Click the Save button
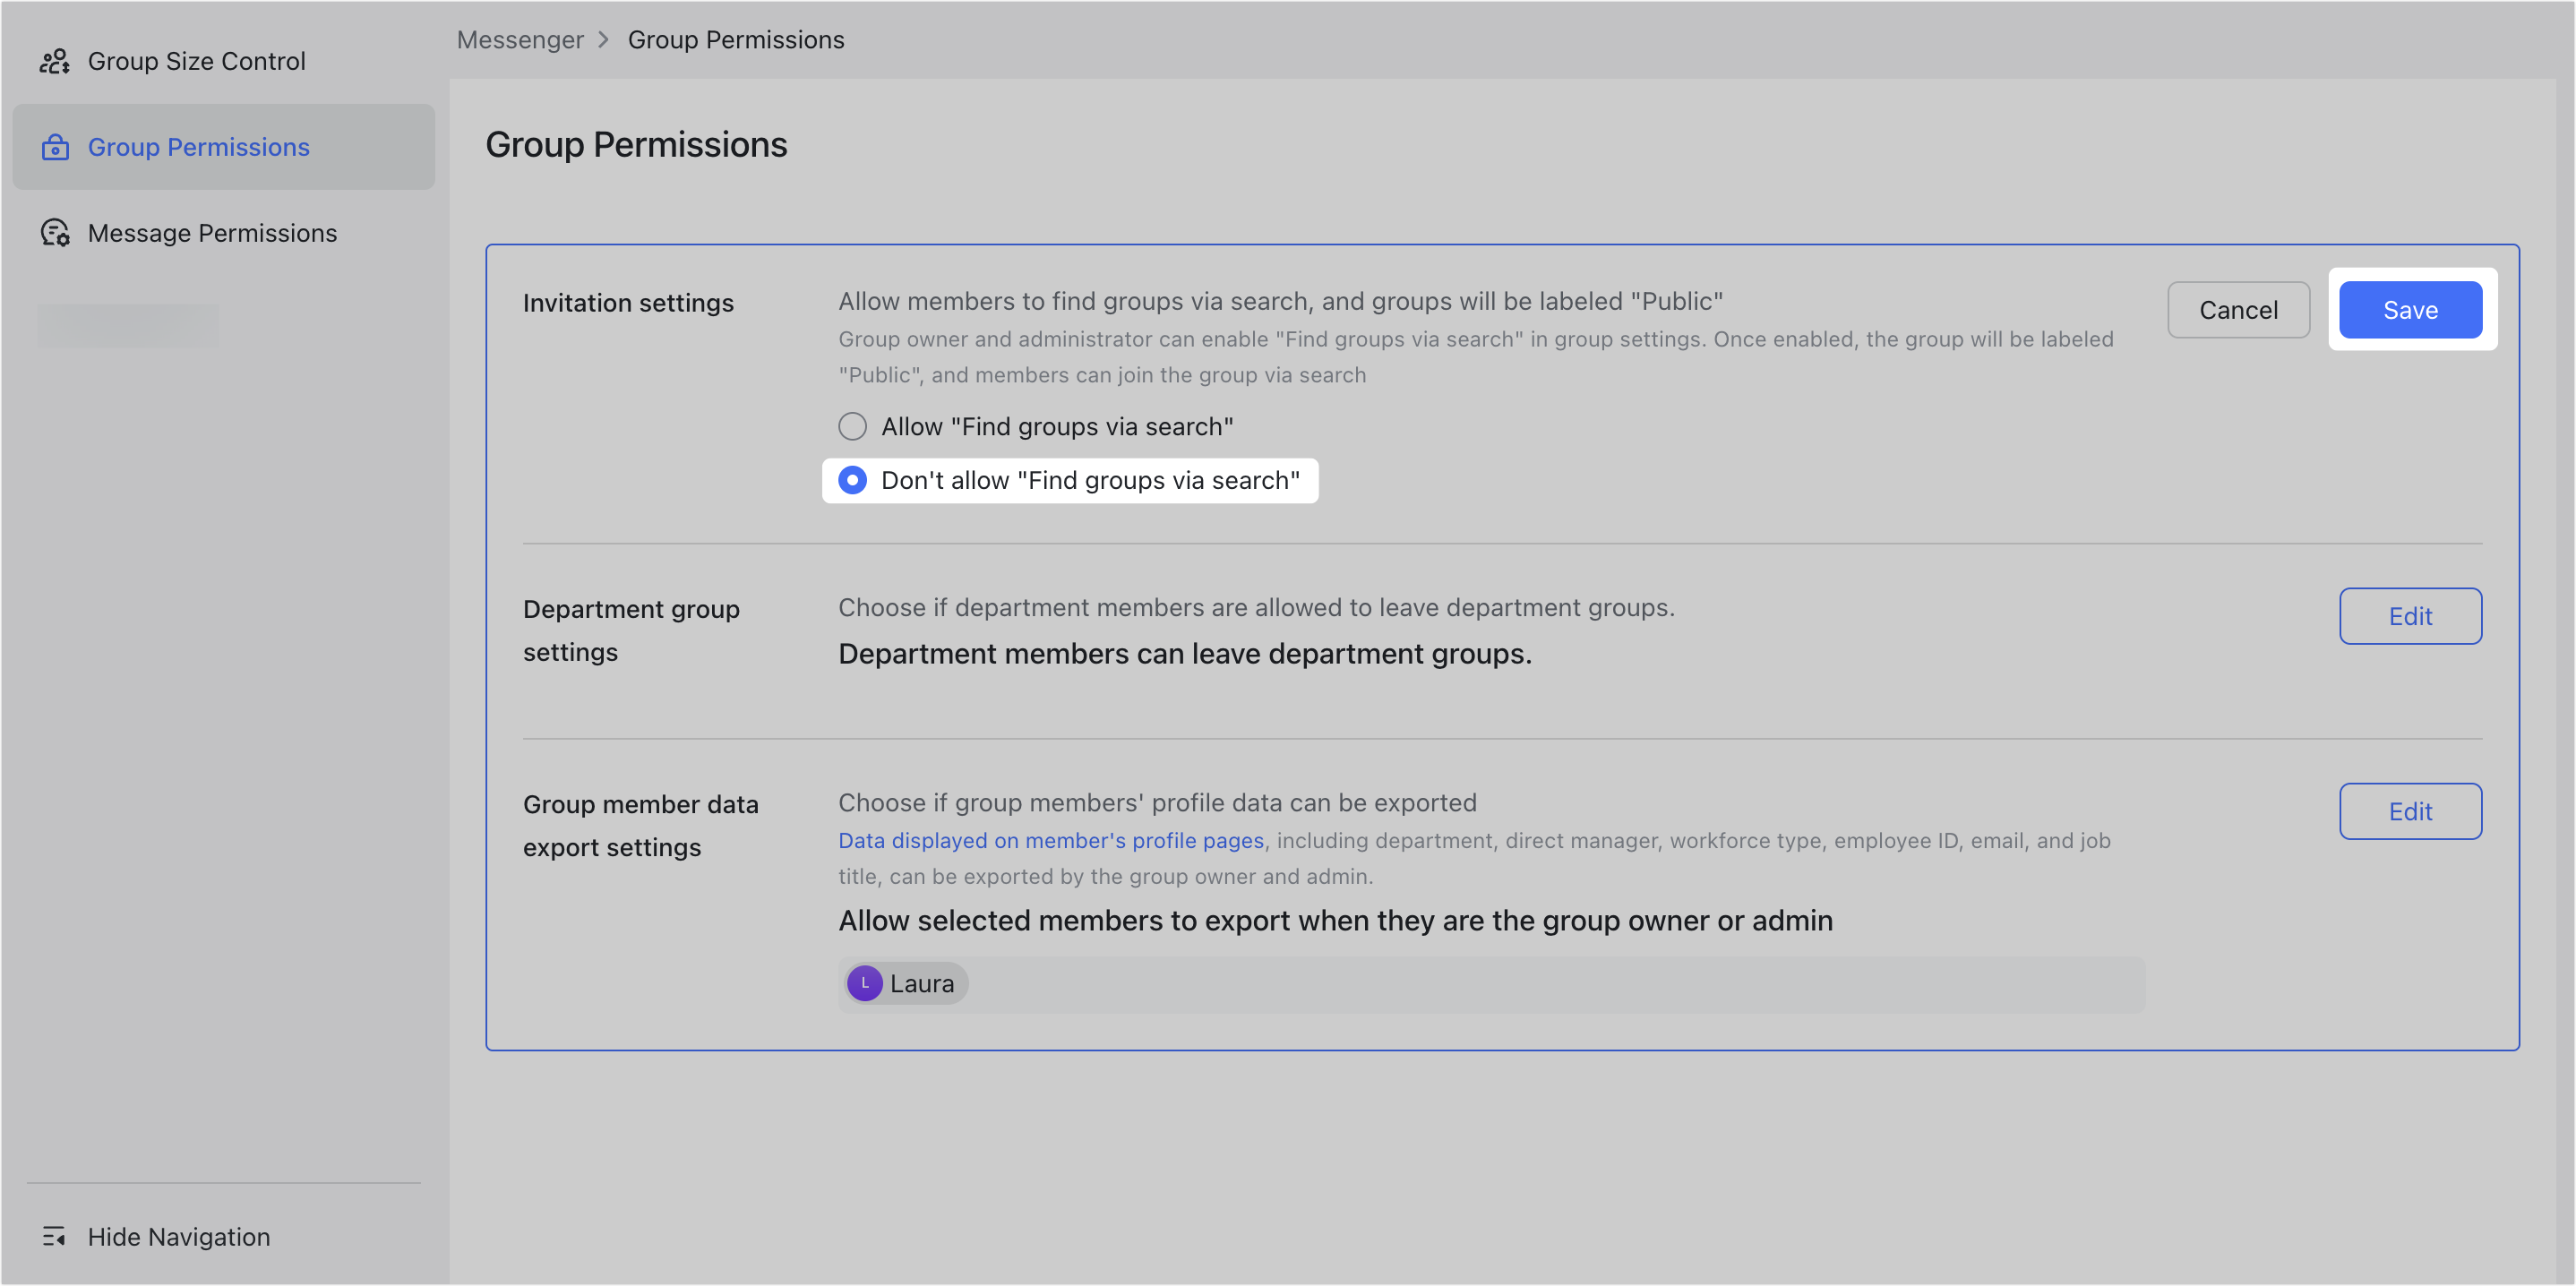The width and height of the screenshot is (2576, 1286). pos(2410,310)
